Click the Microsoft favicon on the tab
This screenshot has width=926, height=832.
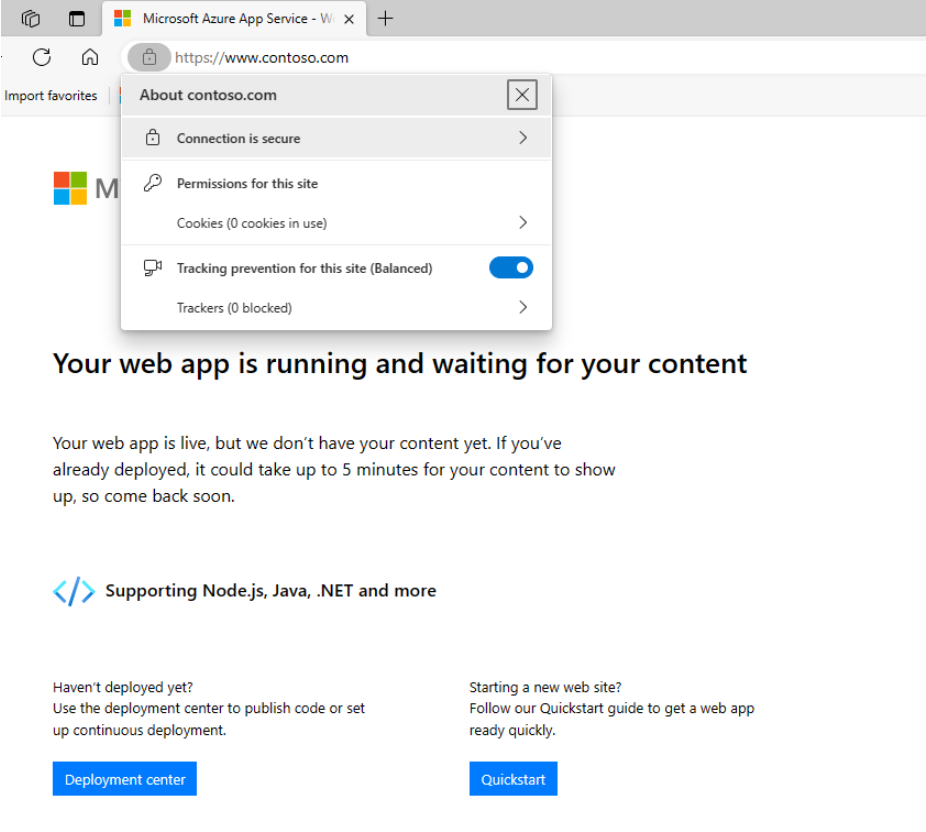click(x=122, y=18)
